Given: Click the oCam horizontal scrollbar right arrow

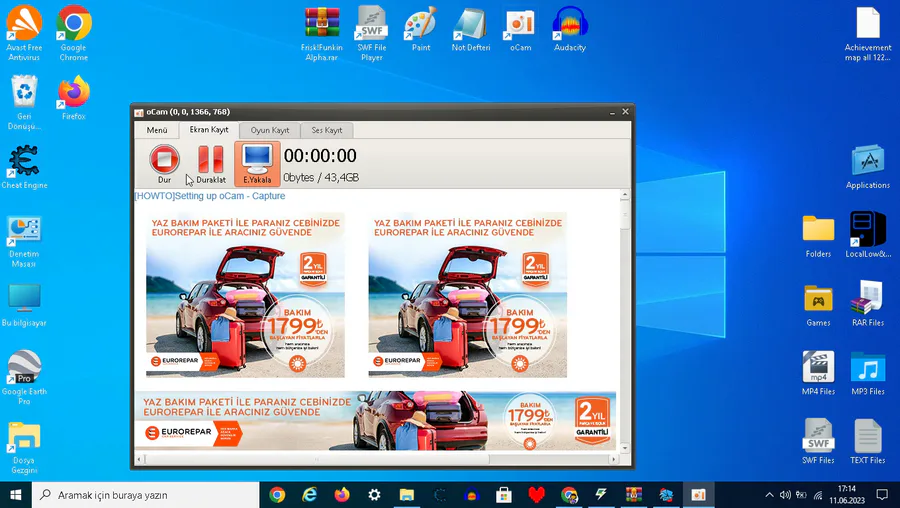Looking at the screenshot, I should (614, 459).
